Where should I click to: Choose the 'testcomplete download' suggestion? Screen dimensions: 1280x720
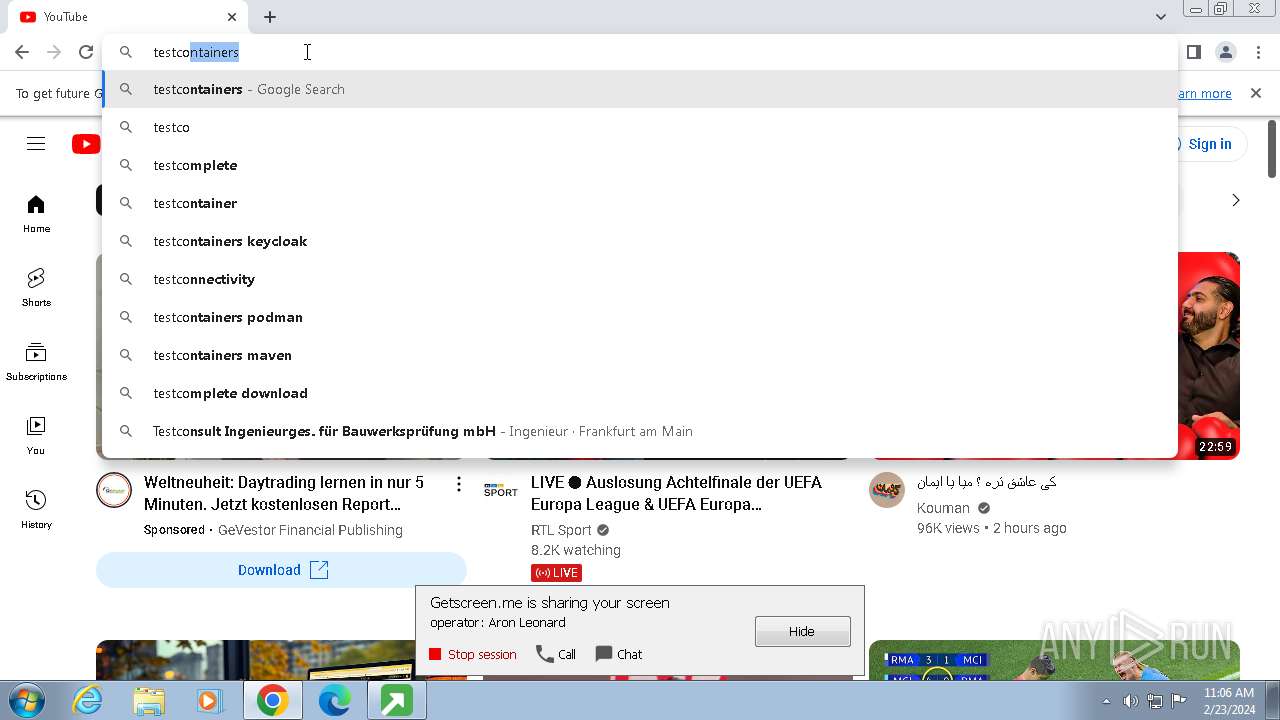pos(640,393)
